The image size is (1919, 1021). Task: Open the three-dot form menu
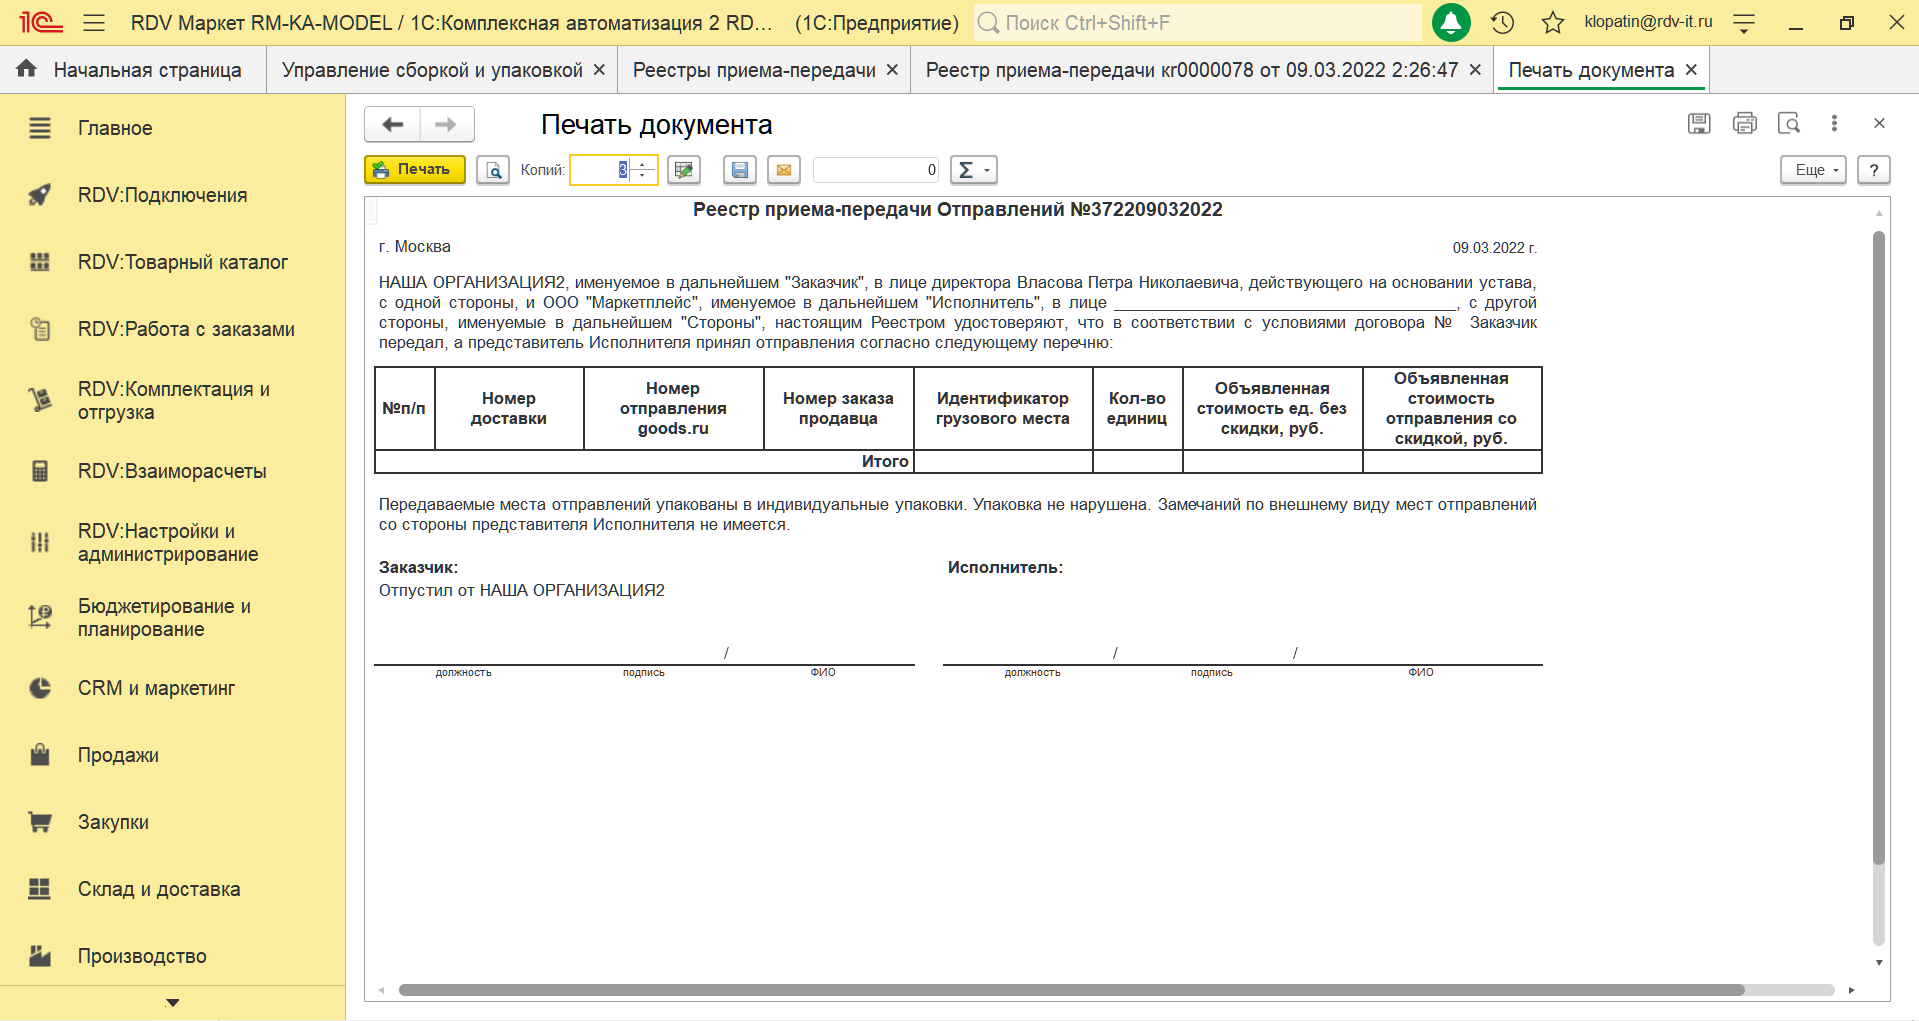1834,123
